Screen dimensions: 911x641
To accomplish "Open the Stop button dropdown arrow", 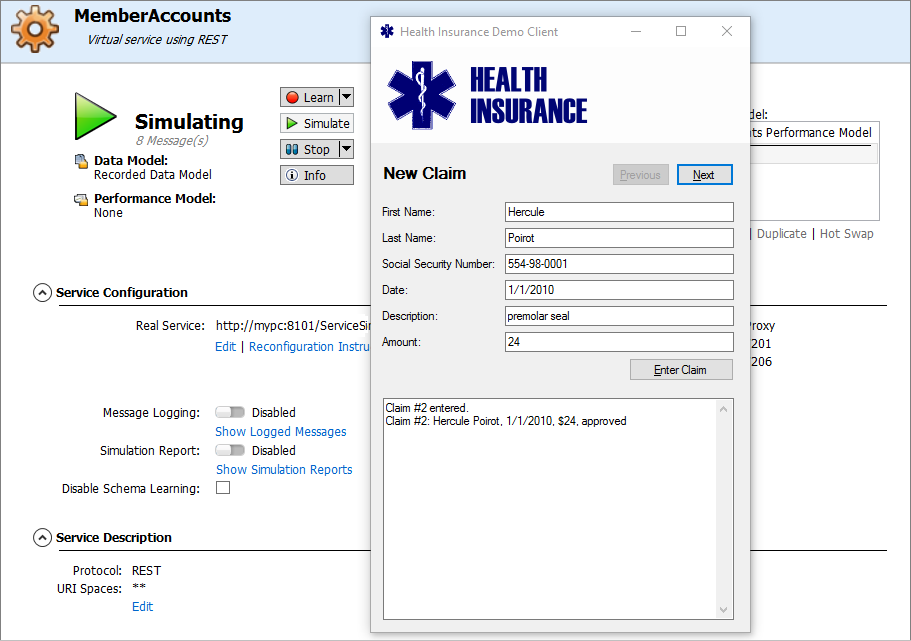I will tap(346, 149).
